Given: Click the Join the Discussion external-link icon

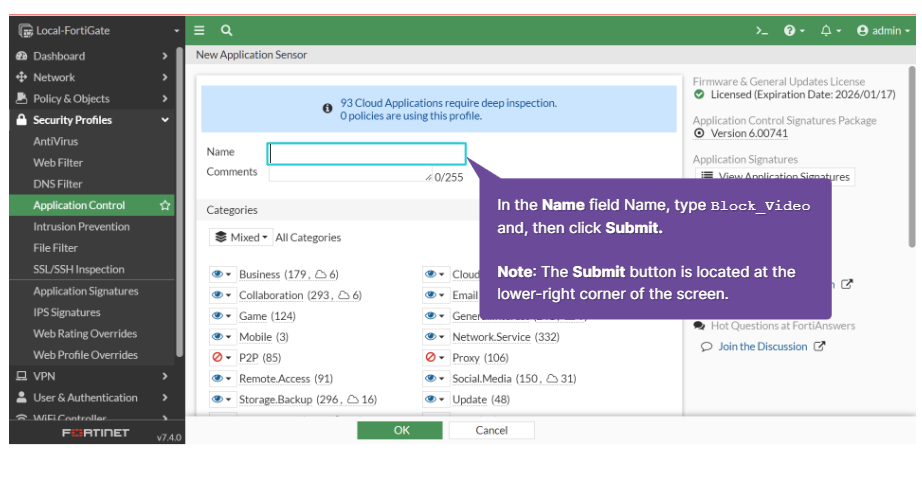Looking at the screenshot, I should tap(819, 346).
